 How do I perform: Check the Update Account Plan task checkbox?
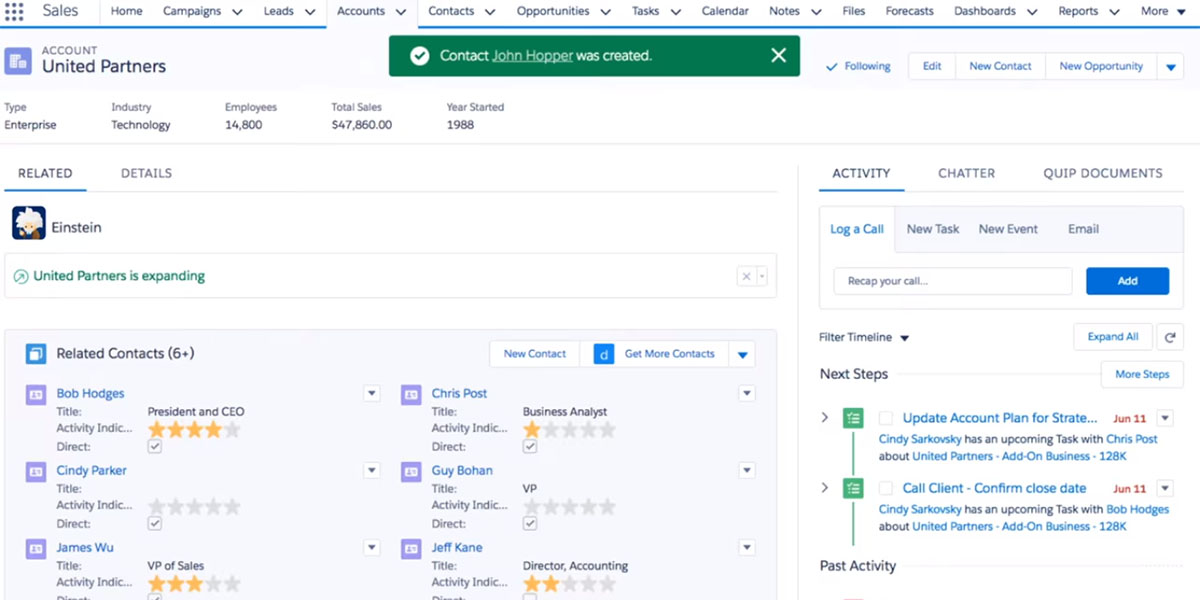pos(885,419)
